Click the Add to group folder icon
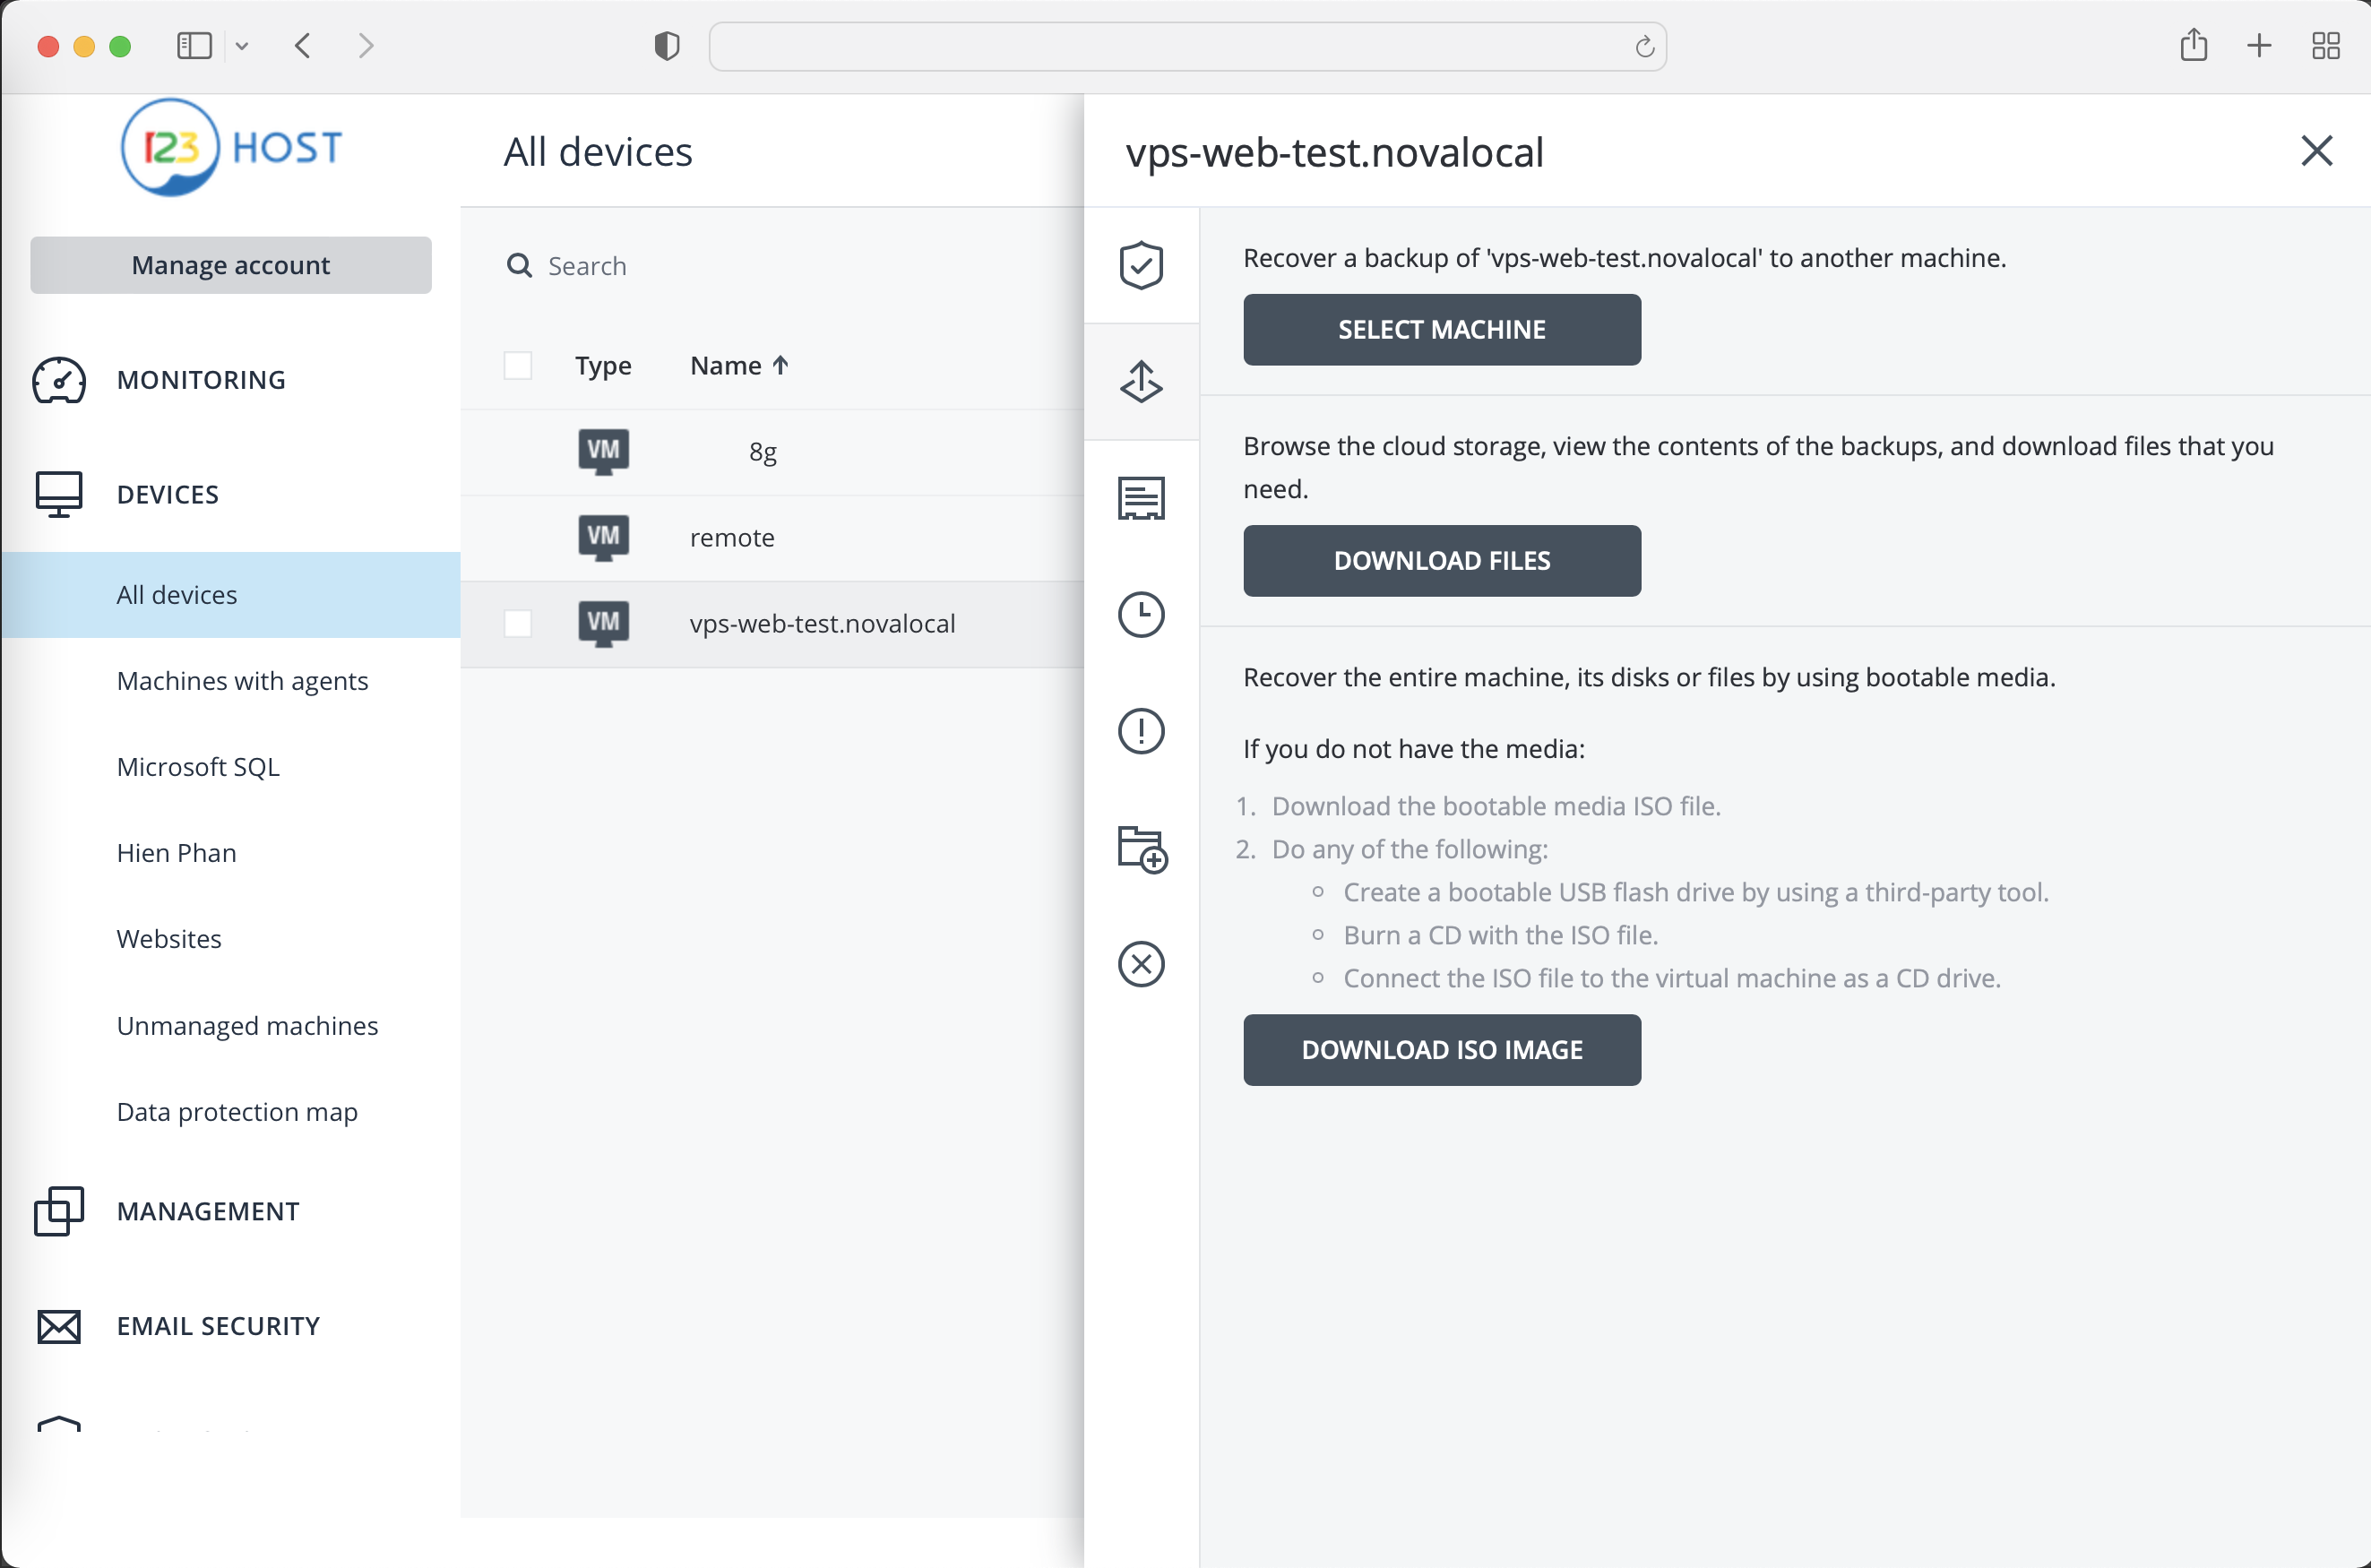 (x=1141, y=849)
